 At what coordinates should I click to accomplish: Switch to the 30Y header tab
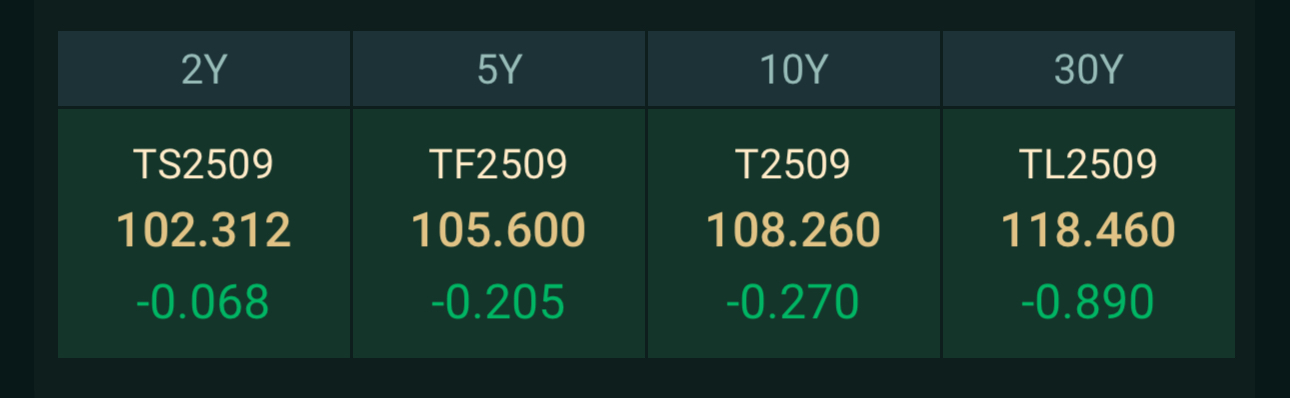1089,69
